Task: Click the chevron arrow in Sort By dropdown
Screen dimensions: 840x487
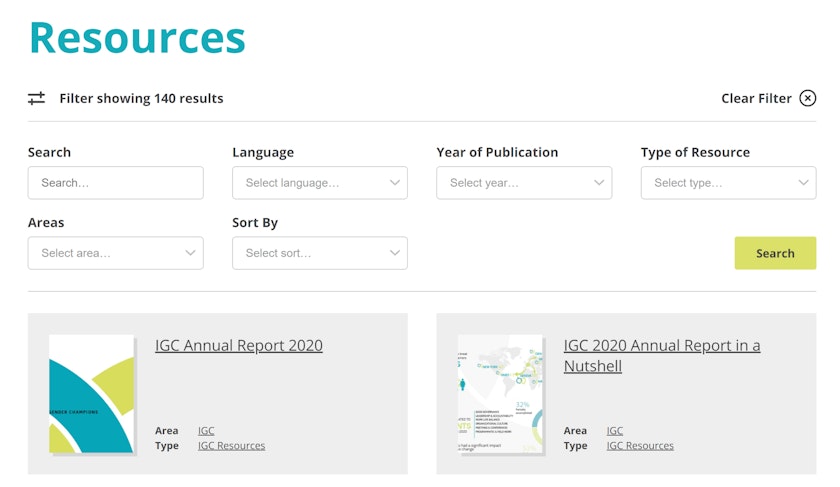Action: 394,253
